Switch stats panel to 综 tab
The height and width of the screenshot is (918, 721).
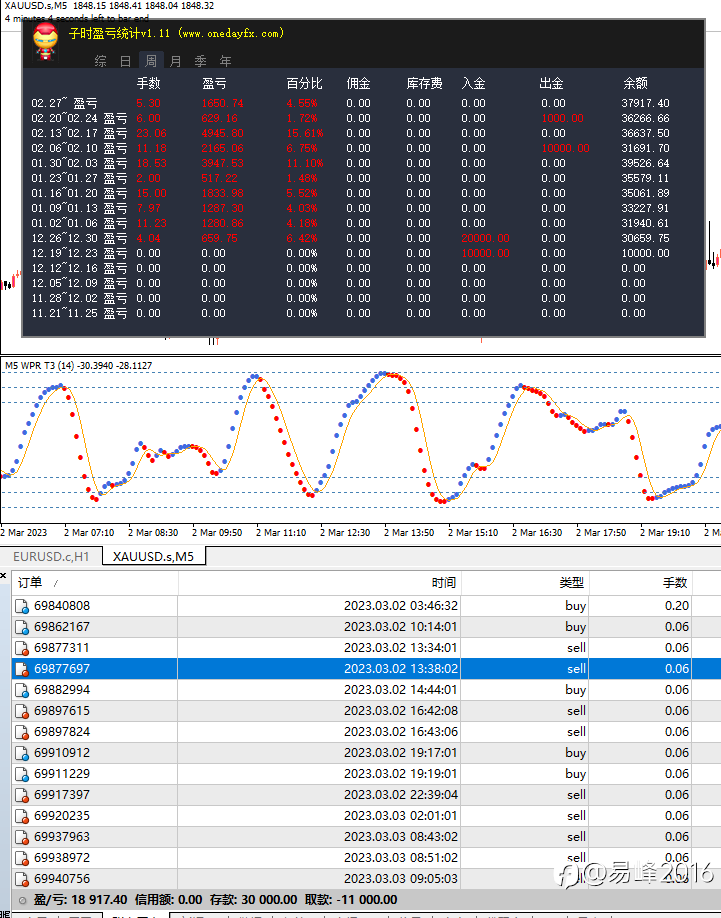click(101, 61)
